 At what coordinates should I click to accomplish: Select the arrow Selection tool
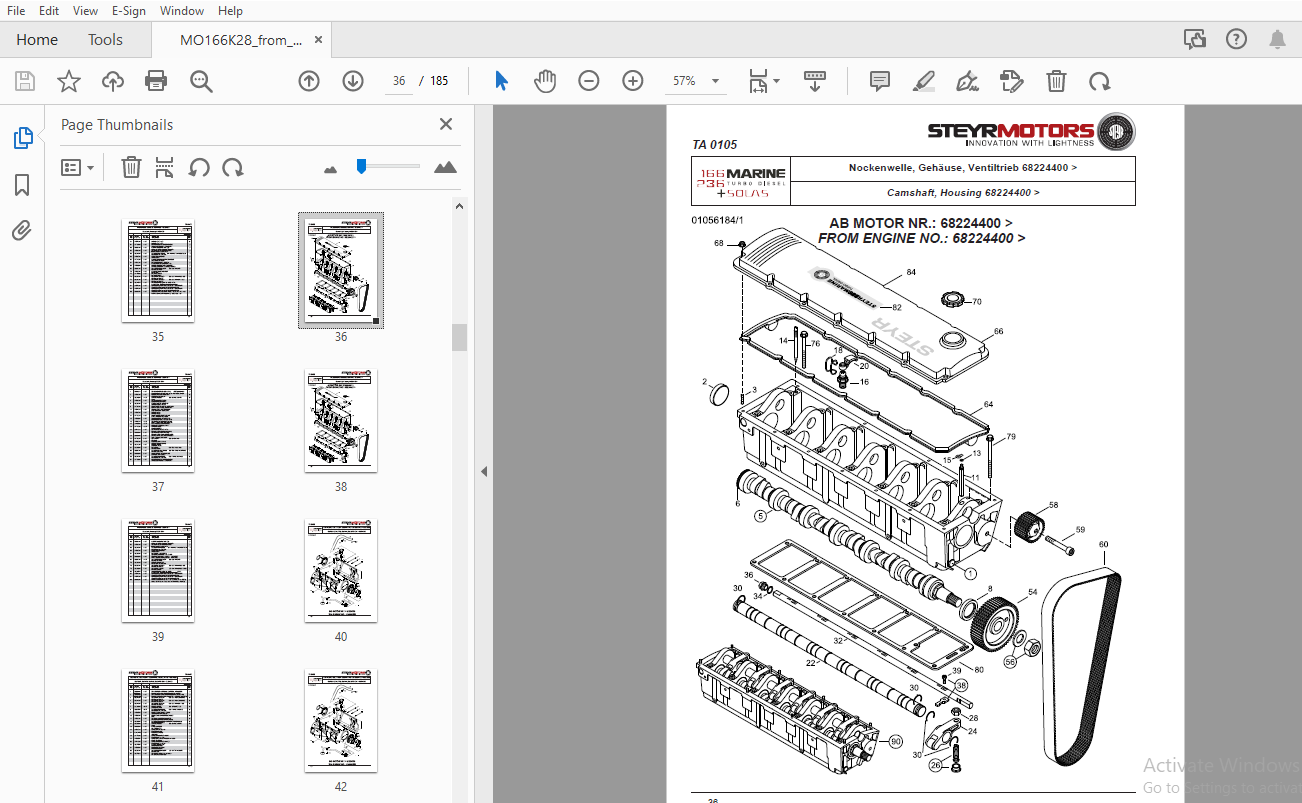click(501, 81)
